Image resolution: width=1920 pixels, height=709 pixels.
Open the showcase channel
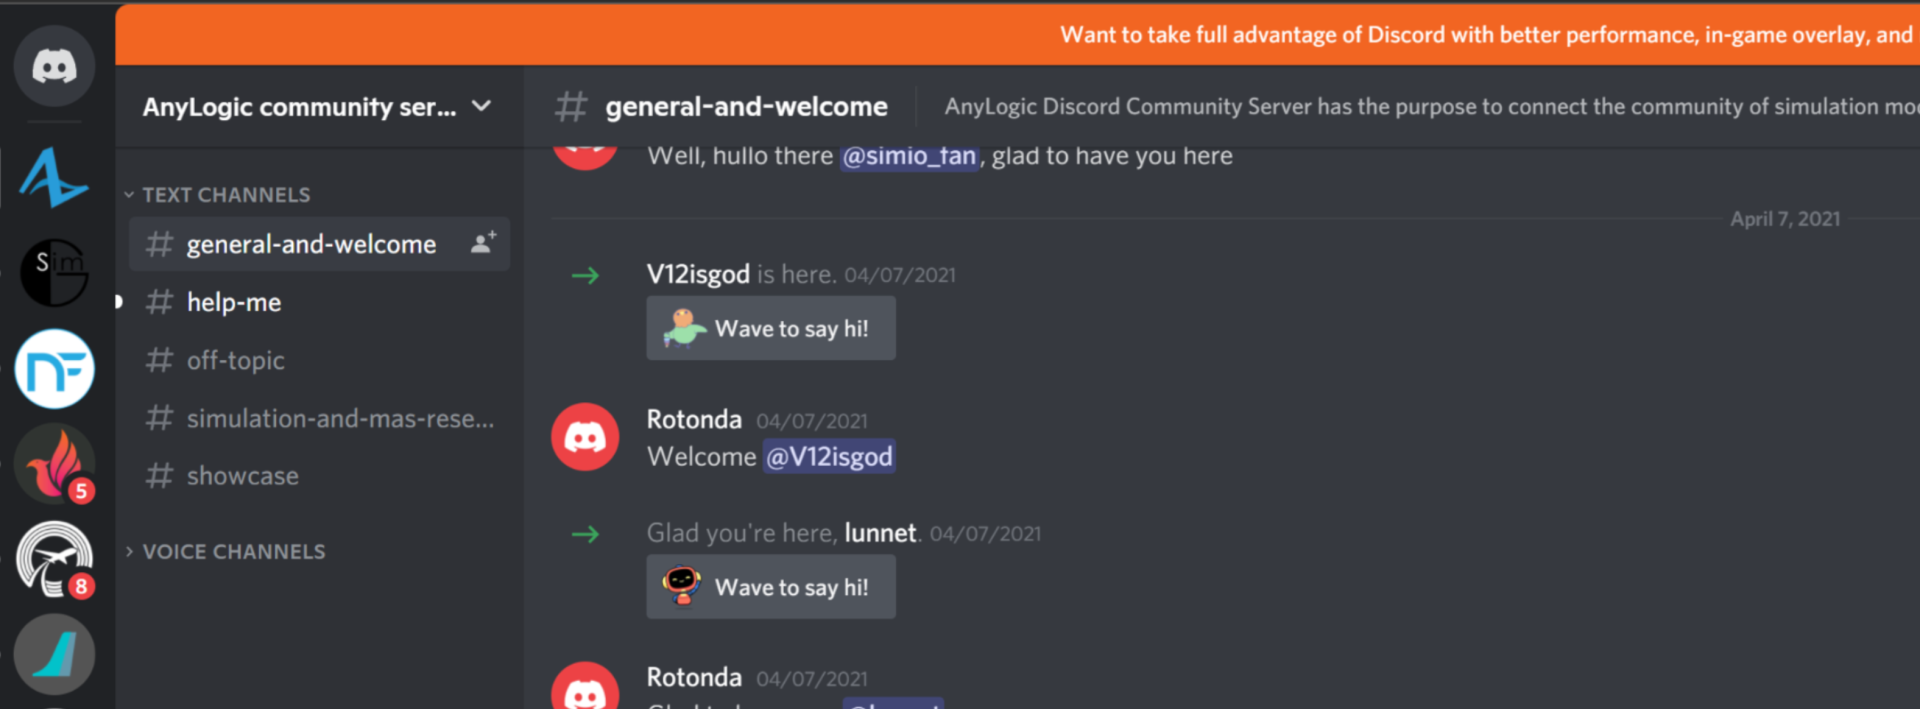tap(319, 476)
